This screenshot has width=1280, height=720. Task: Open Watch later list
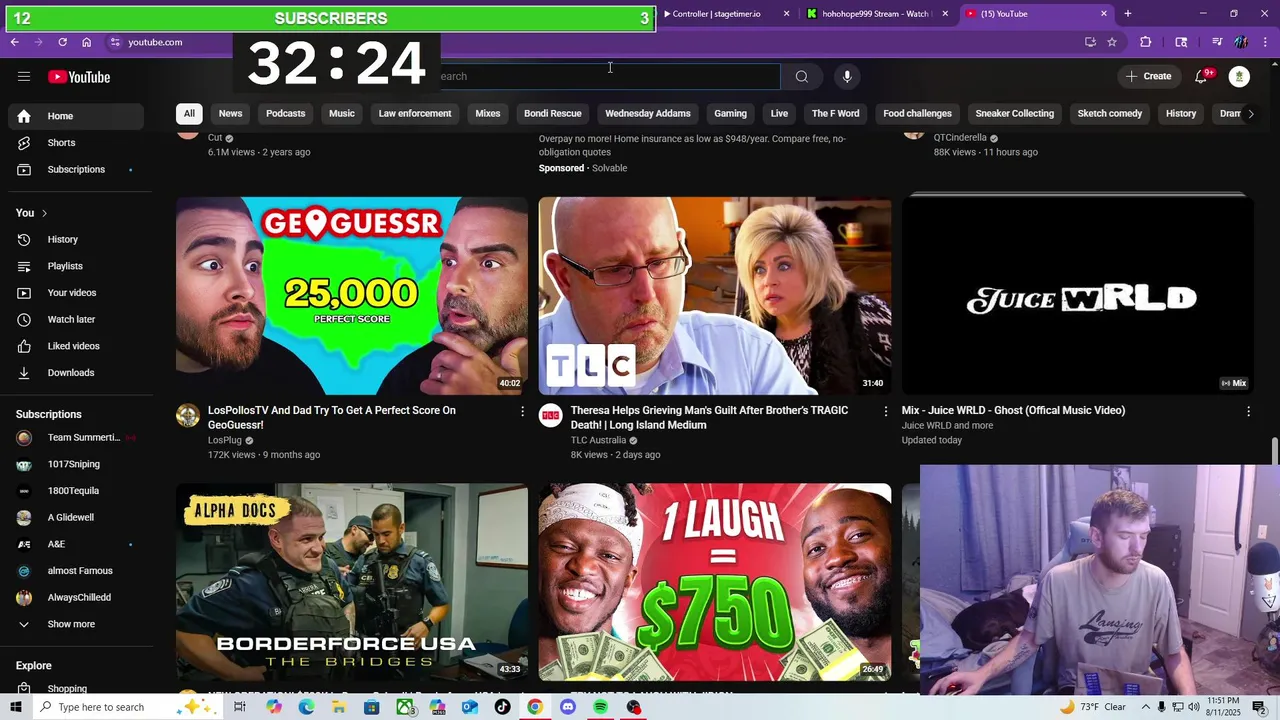(x=75, y=320)
